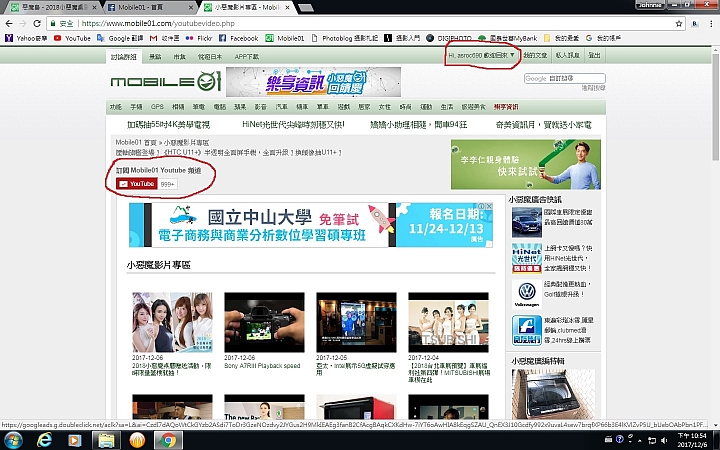Click 'Sony A7RIII Playback speed' video title
The width and height of the screenshot is (720, 450).
262,366
